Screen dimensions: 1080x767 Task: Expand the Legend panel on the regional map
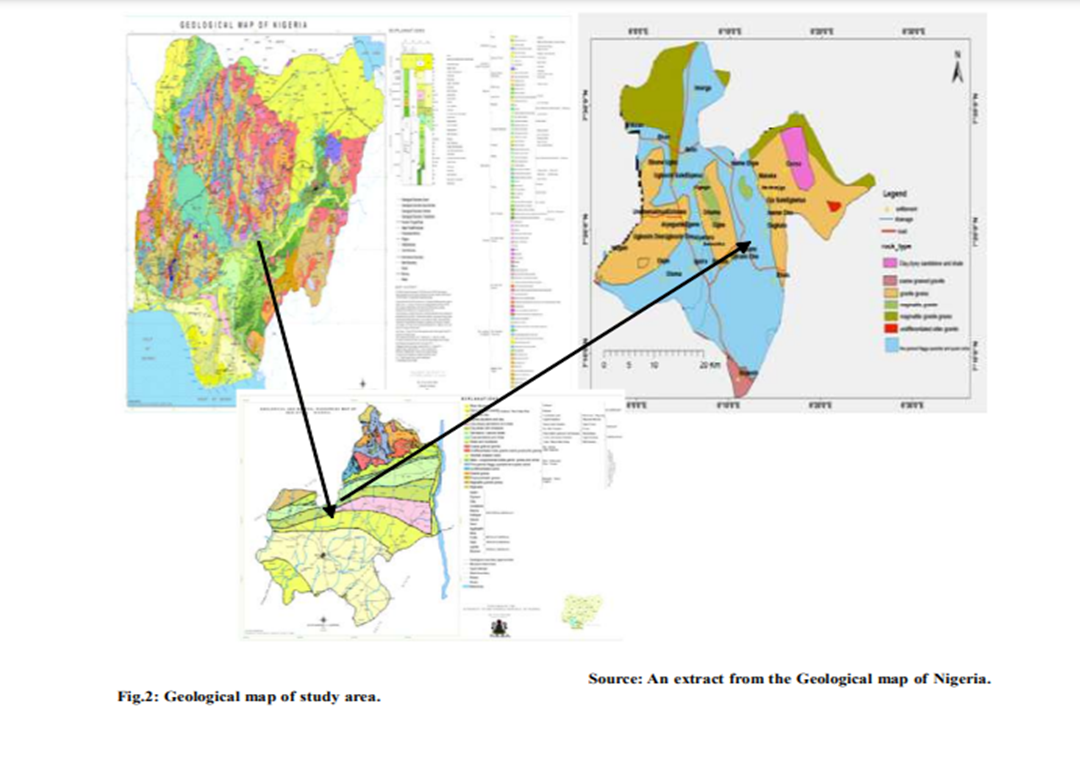coord(897,194)
